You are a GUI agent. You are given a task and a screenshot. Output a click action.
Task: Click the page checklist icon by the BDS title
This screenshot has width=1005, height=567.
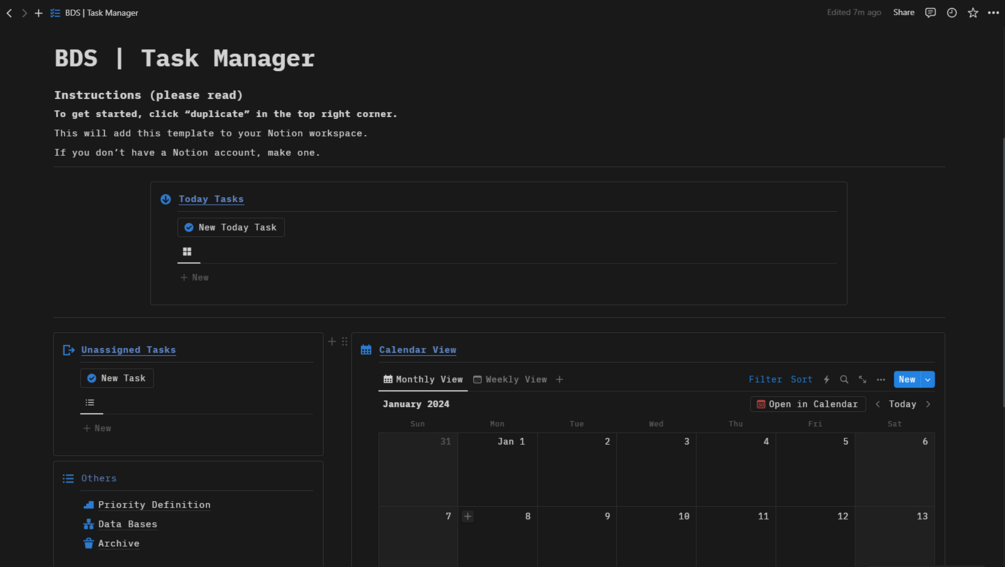click(x=55, y=13)
